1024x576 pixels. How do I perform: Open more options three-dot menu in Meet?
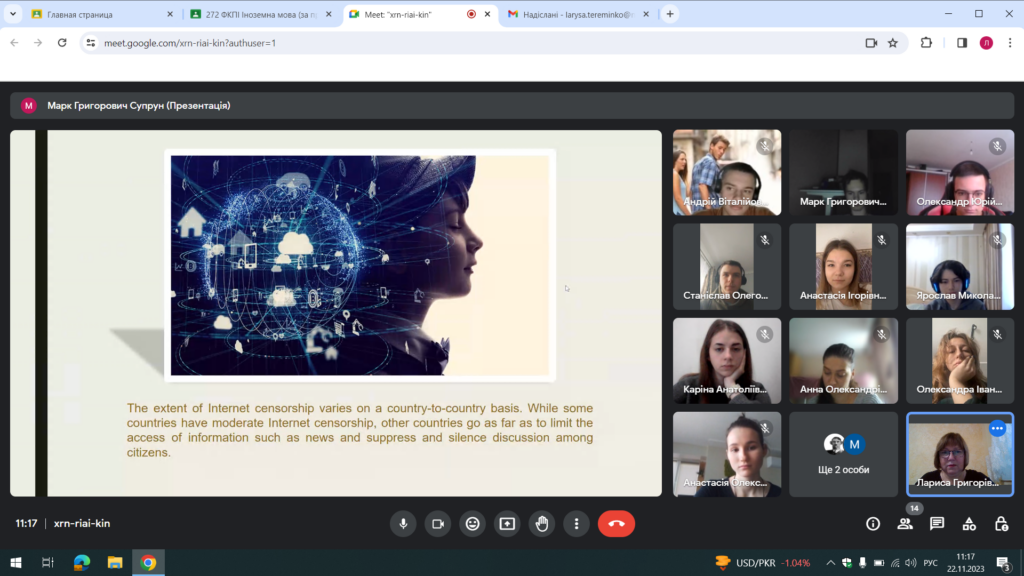576,523
